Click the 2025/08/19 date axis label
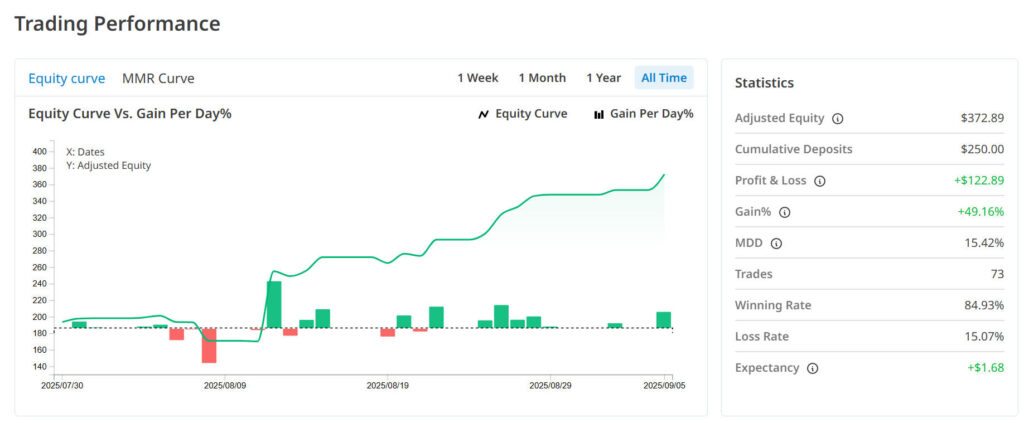The width and height of the screenshot is (1024, 423). click(388, 384)
